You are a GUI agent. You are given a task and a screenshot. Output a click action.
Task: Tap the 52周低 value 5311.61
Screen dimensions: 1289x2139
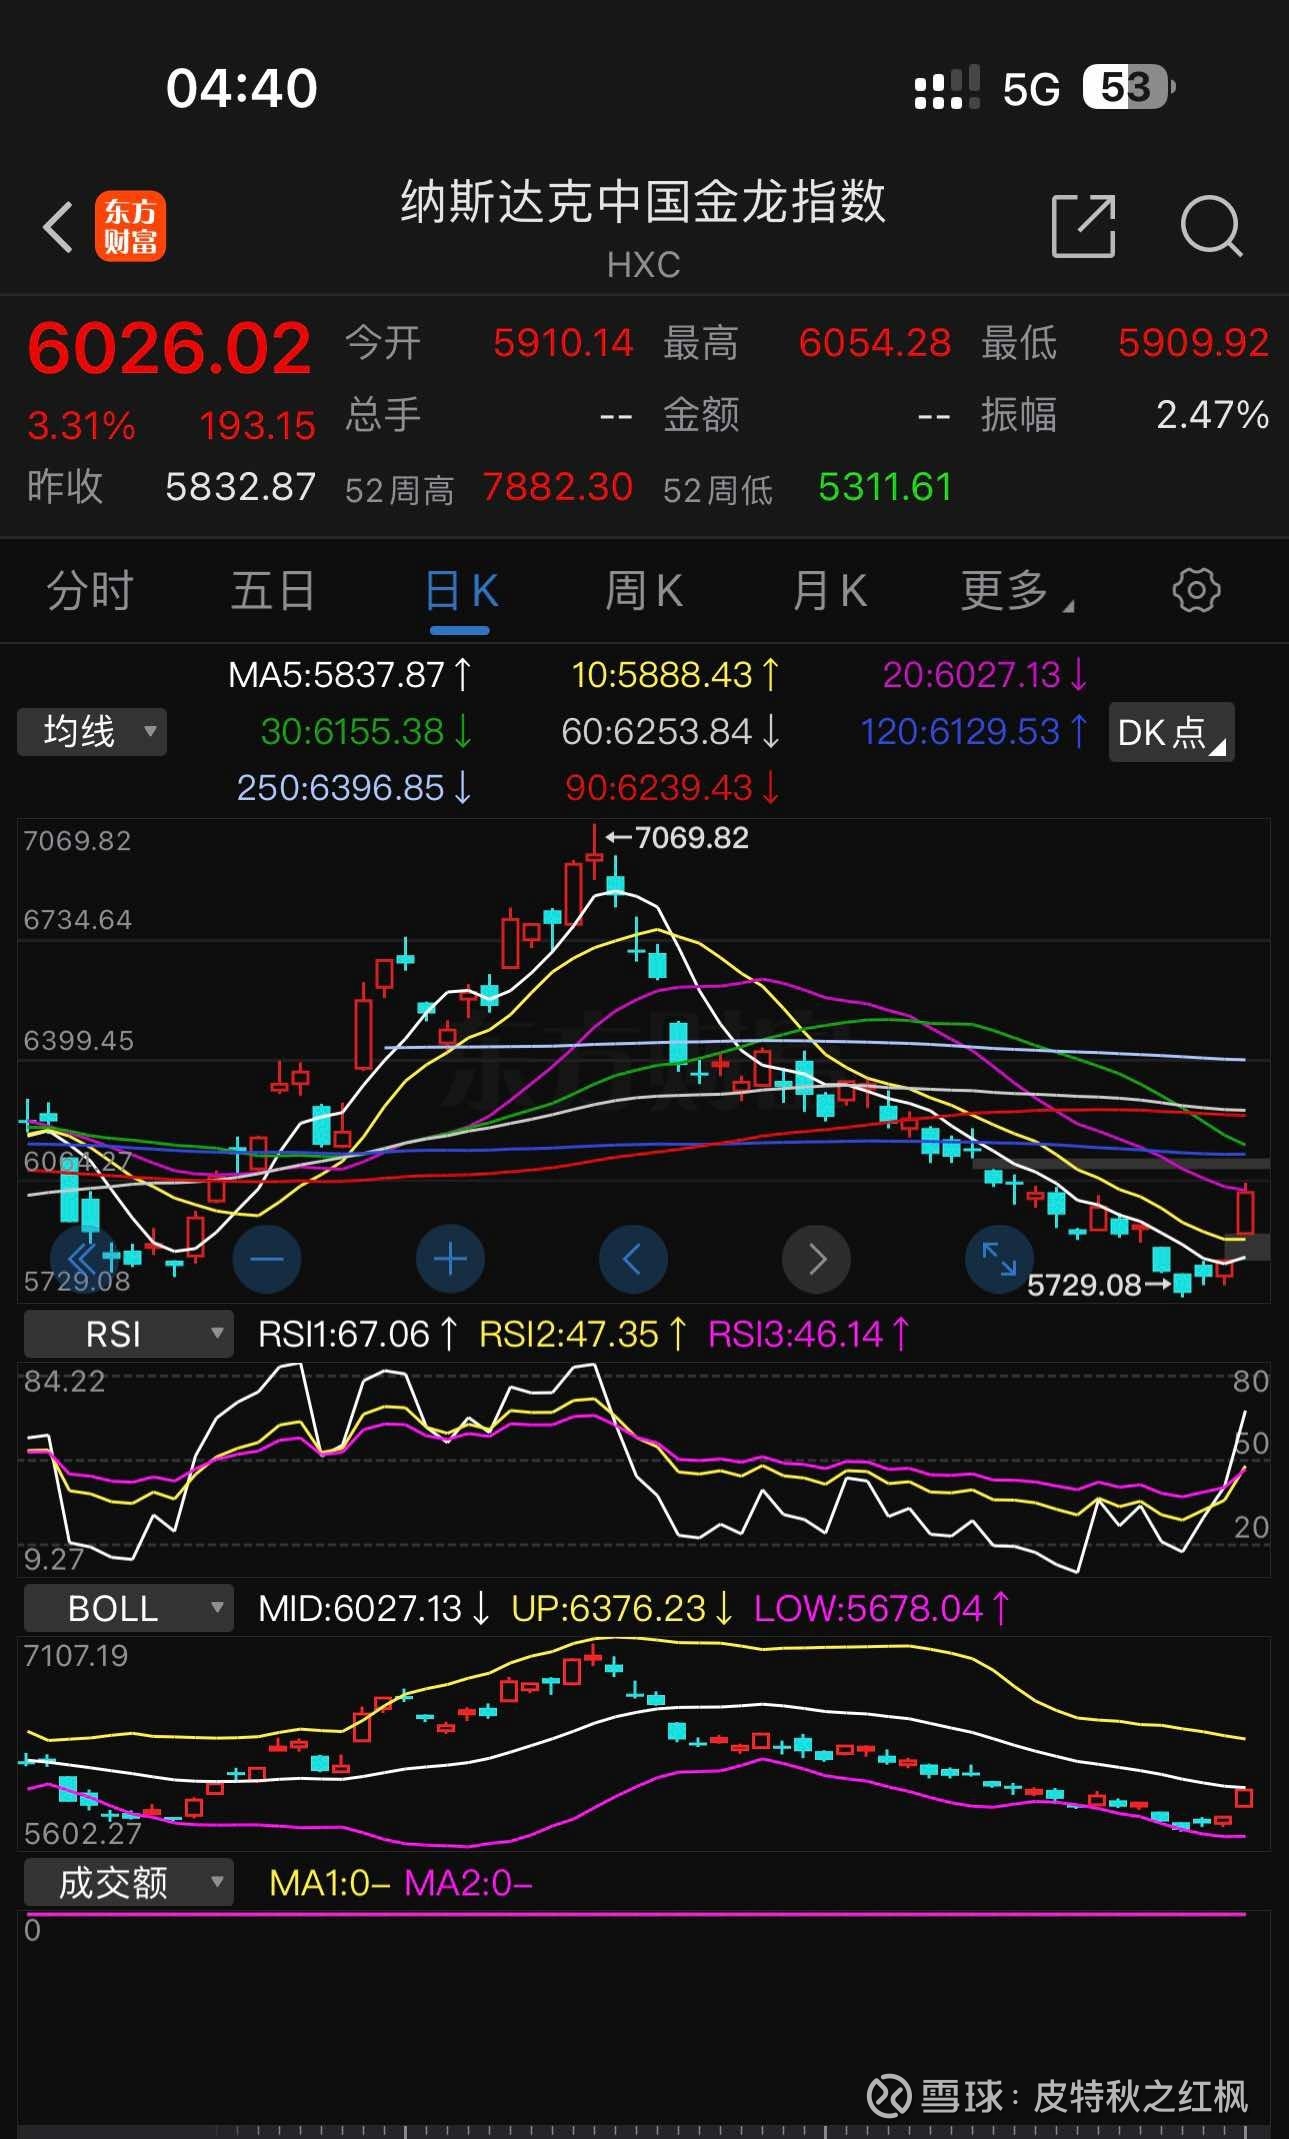pyautogui.click(x=885, y=487)
